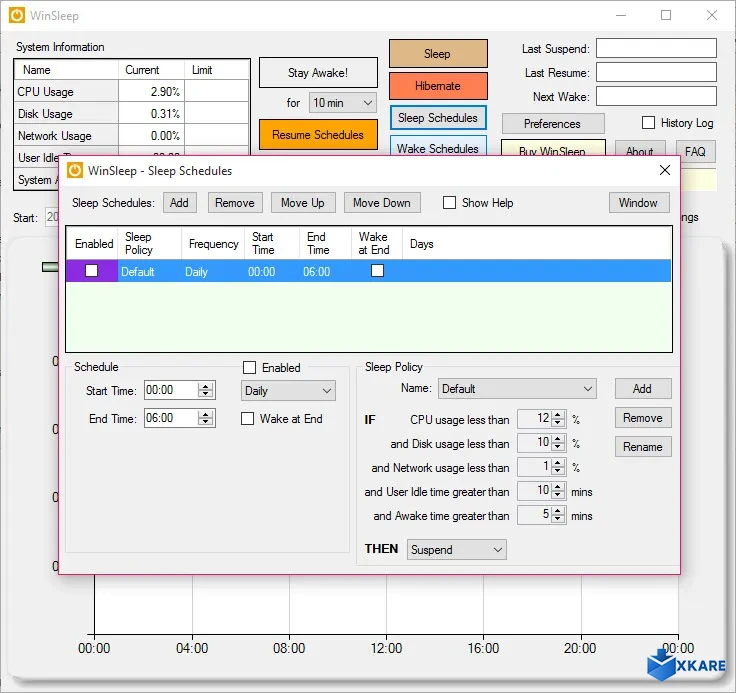Add a new Sleep Policy

pos(643,389)
